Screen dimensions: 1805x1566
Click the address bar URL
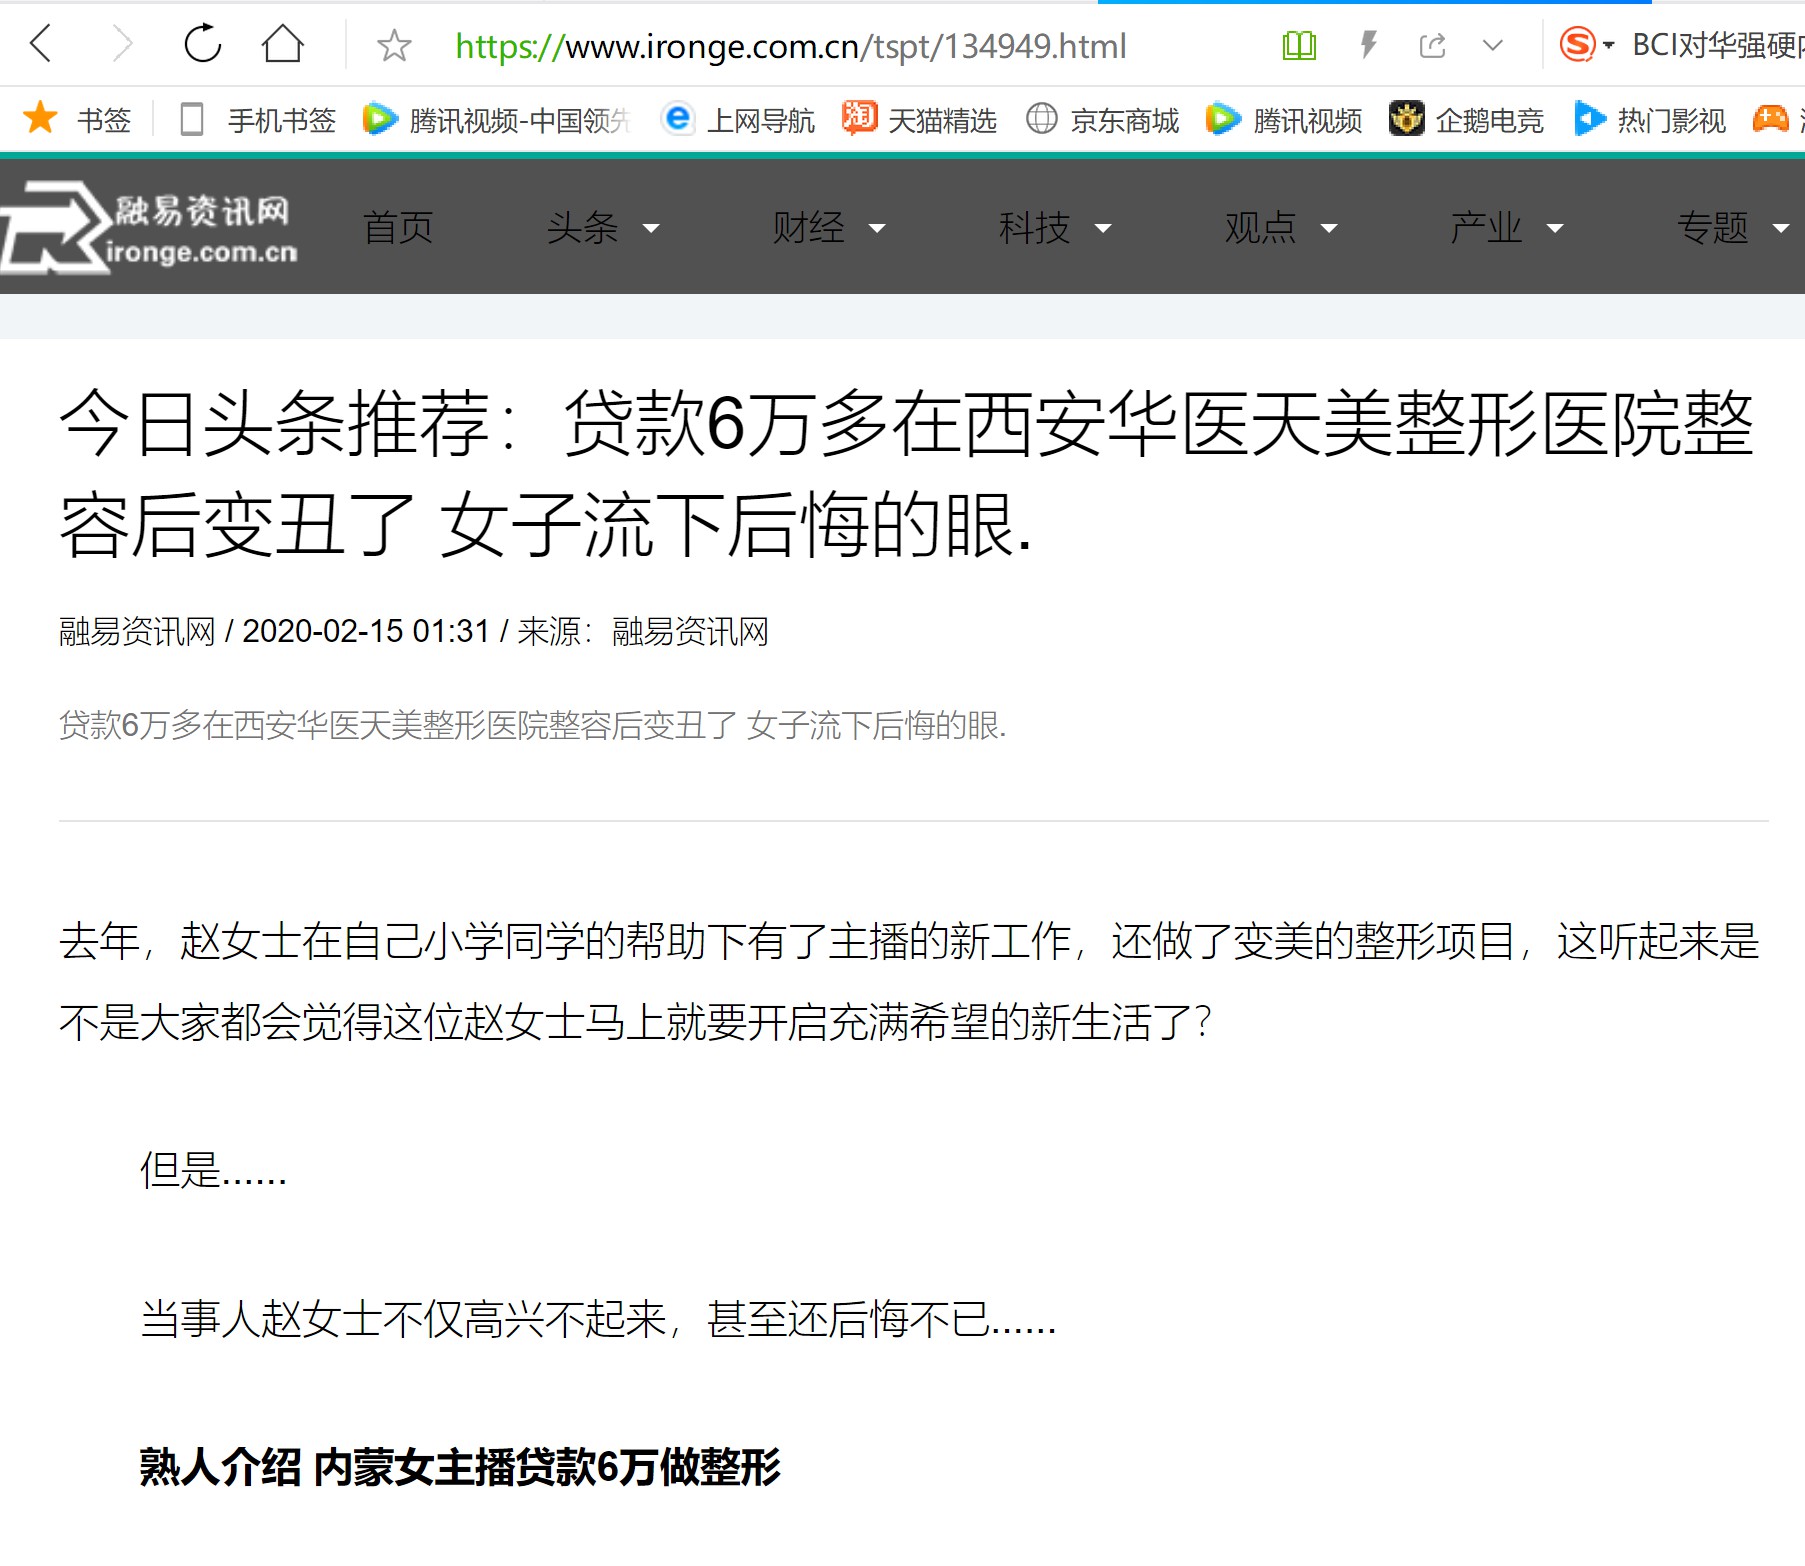coord(790,46)
